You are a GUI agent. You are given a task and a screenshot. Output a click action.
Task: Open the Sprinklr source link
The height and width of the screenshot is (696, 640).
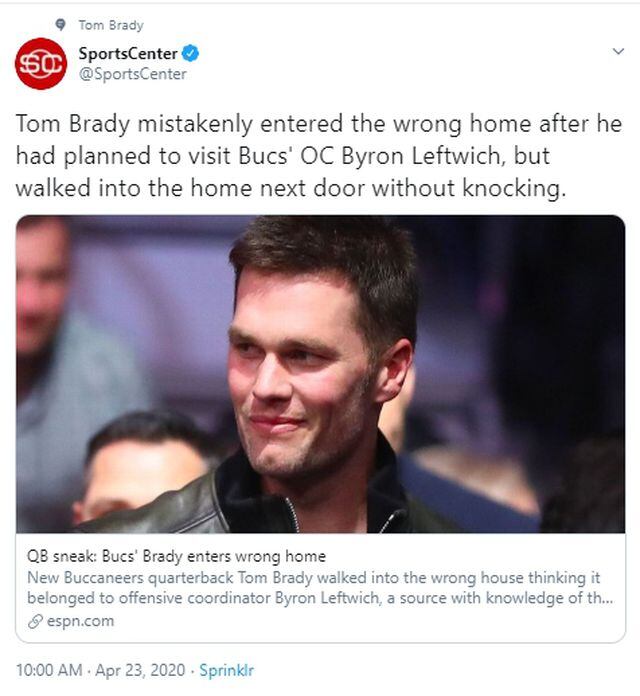click(x=226, y=670)
